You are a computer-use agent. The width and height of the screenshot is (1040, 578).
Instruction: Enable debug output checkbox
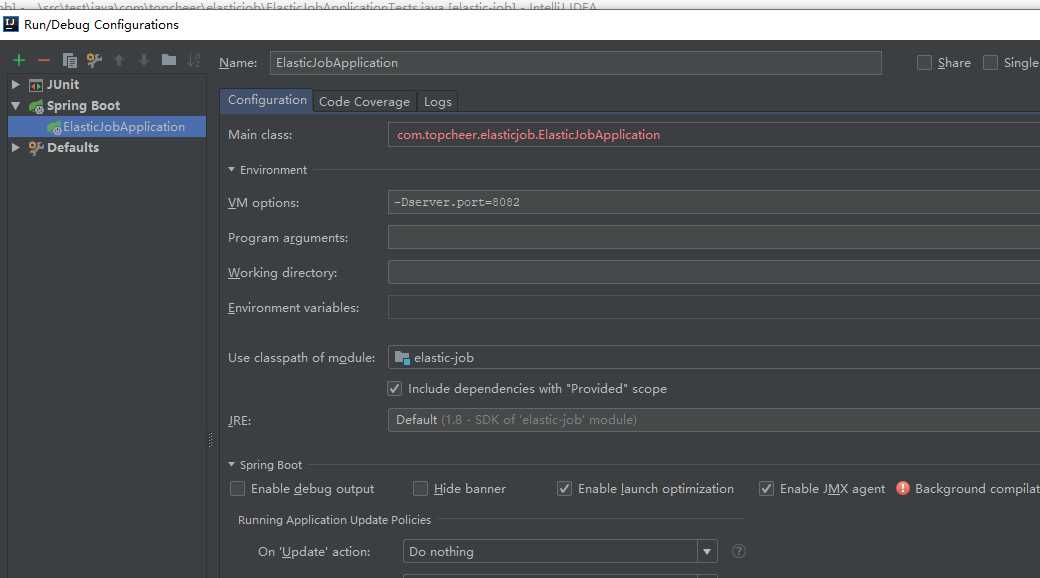[237, 489]
